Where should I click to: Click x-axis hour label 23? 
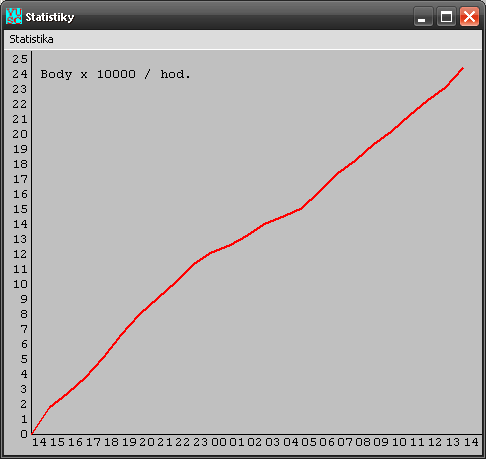pos(201,442)
